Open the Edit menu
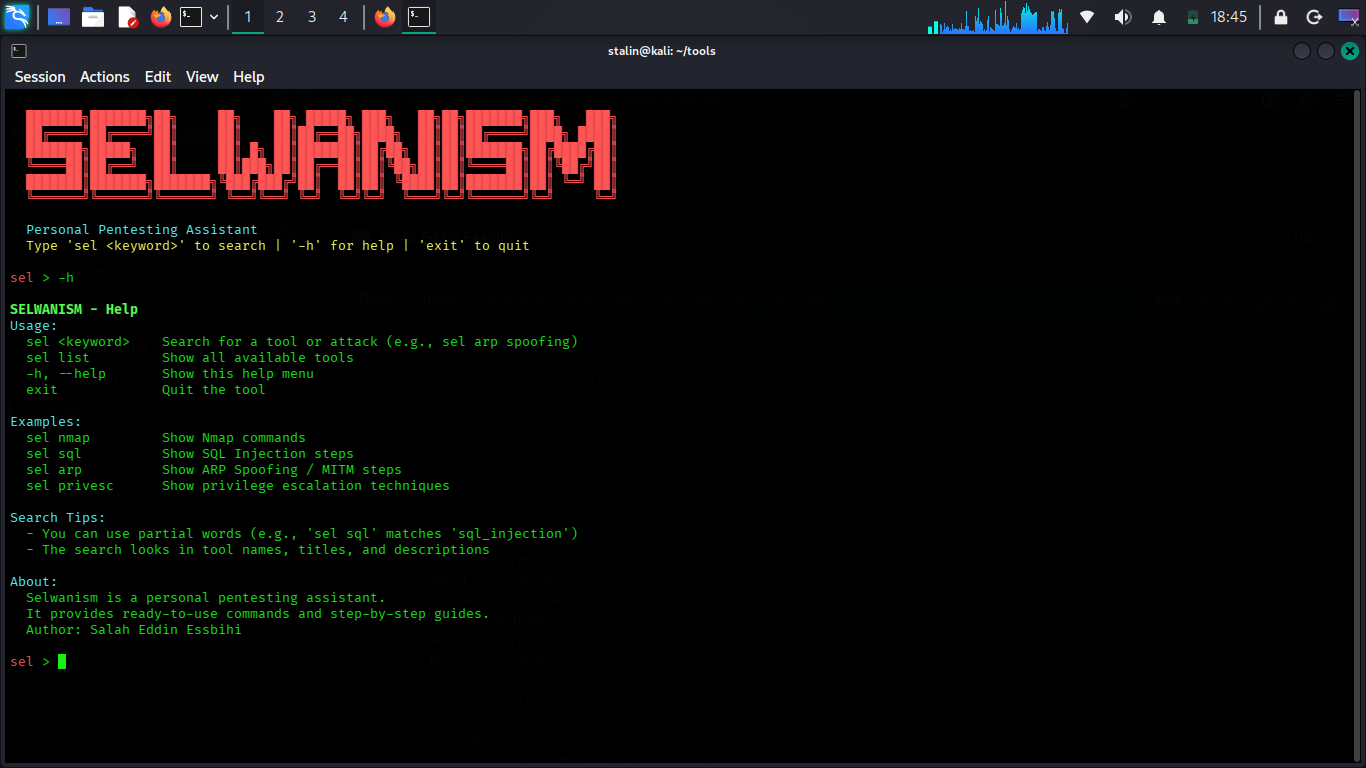 pos(158,77)
